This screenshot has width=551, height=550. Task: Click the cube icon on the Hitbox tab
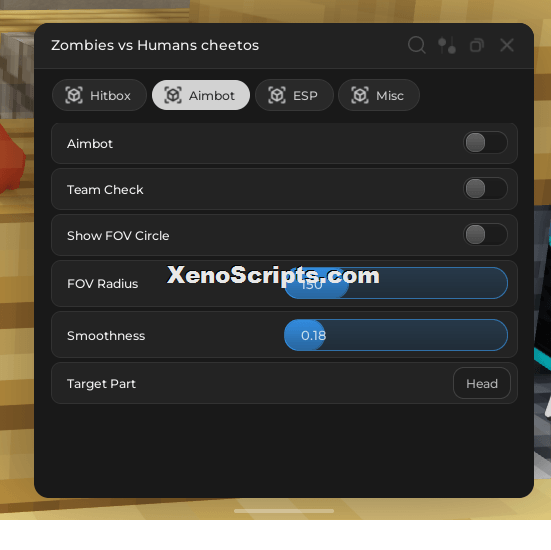74,95
